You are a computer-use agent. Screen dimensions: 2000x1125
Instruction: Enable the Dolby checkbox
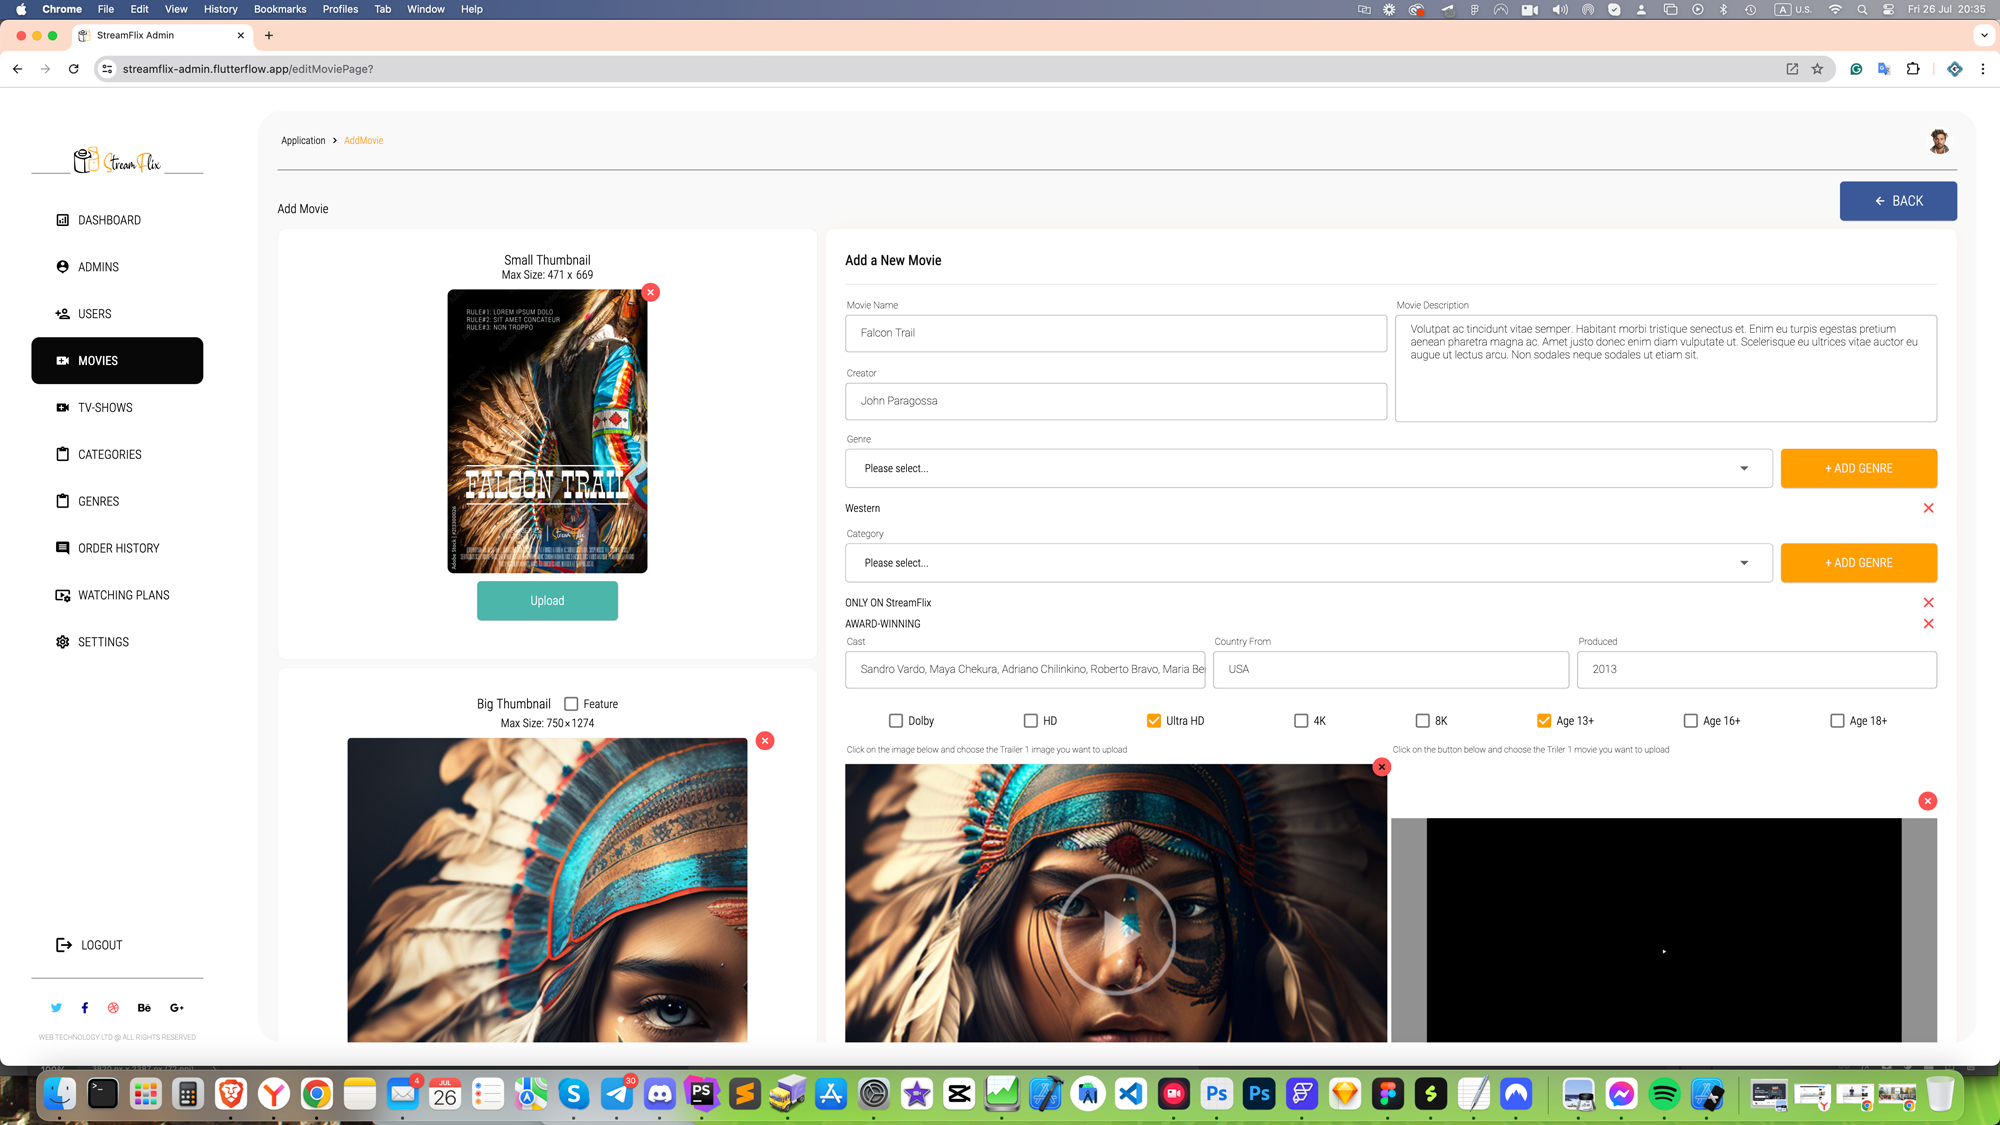(x=896, y=721)
